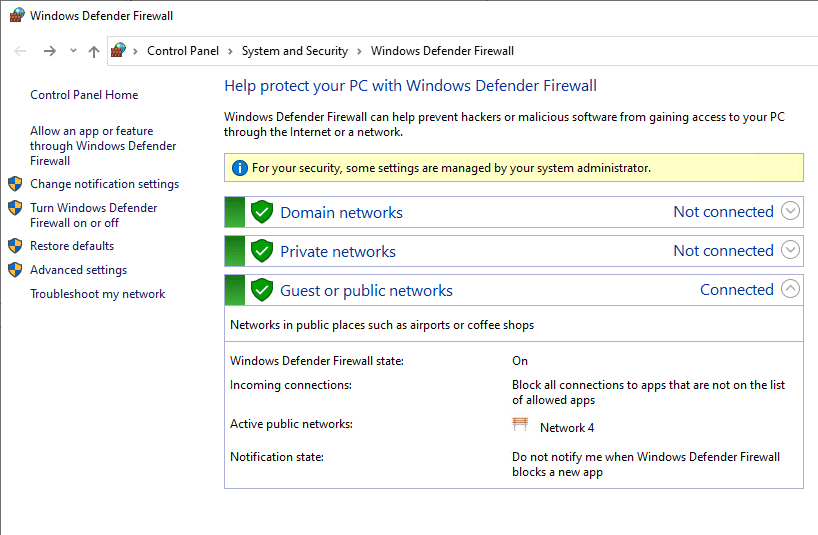Image resolution: width=818 pixels, height=535 pixels.
Task: Open Allow an app or feature link
Action: tap(103, 145)
